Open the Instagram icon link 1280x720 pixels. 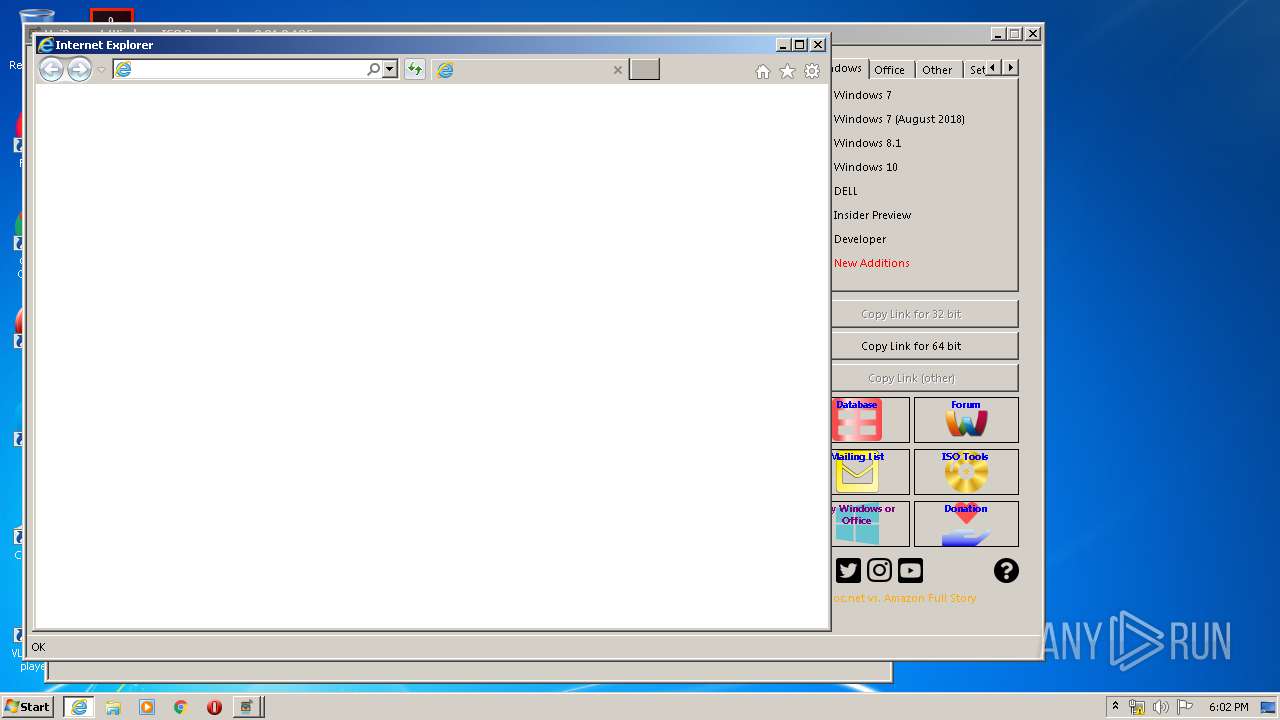coord(879,570)
